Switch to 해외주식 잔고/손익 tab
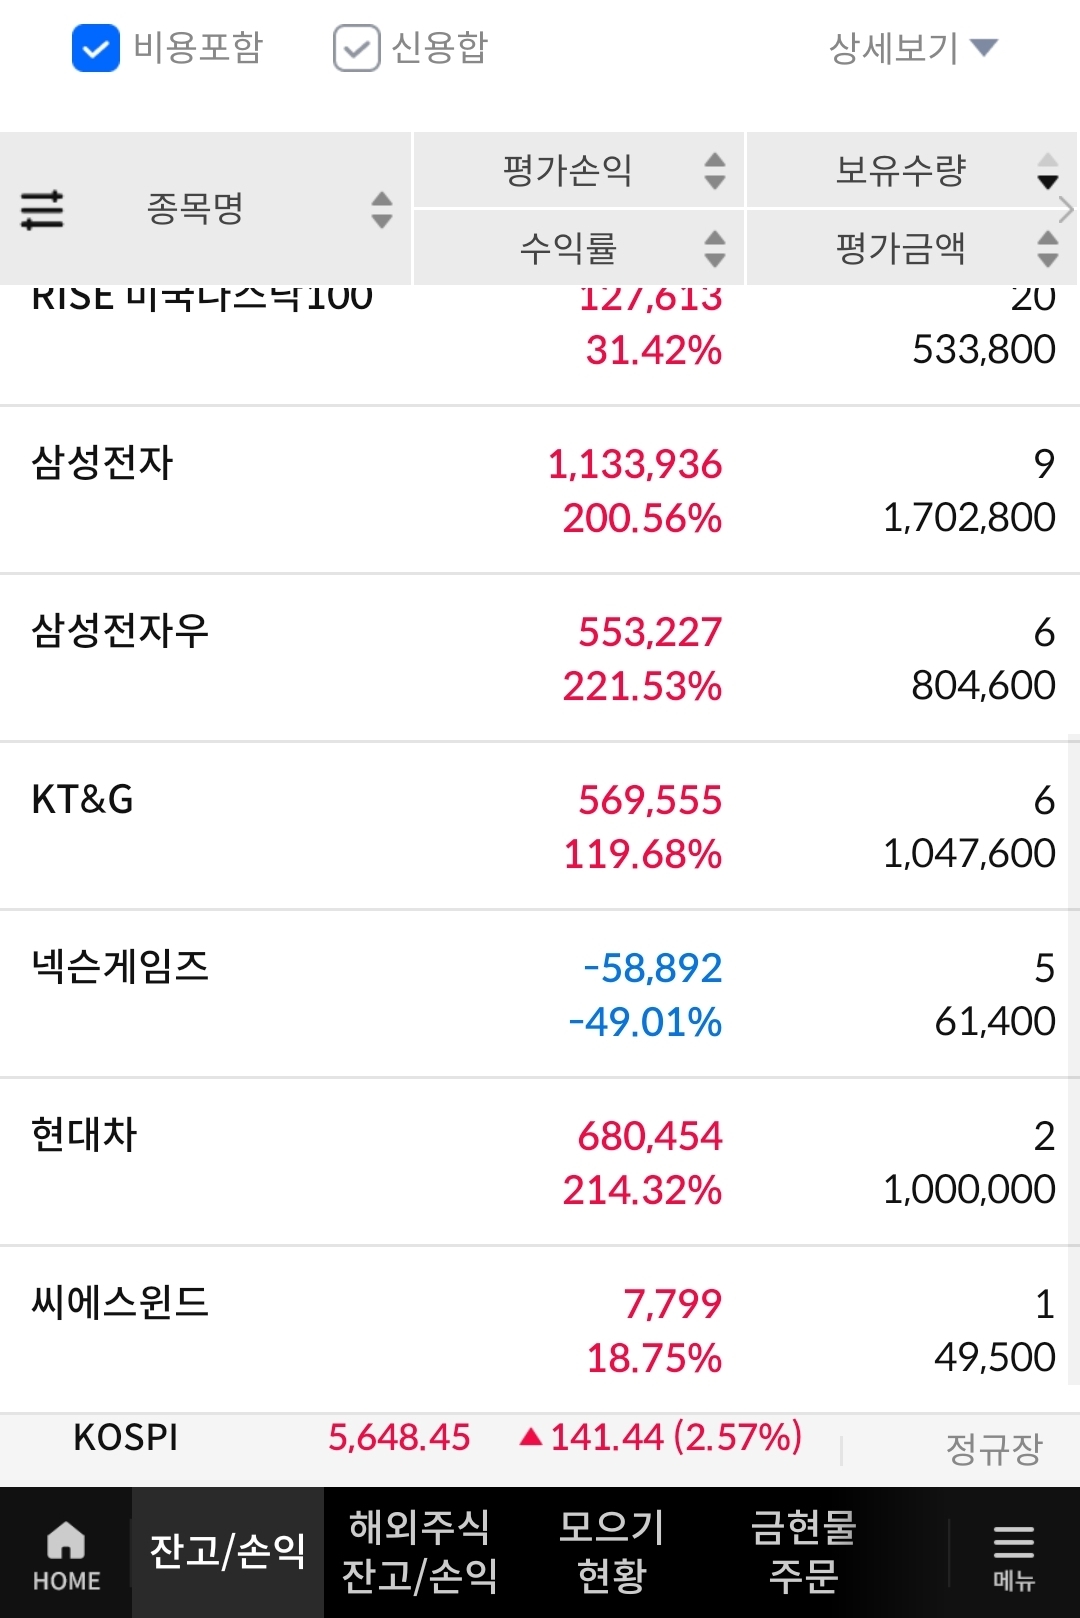 (x=420, y=1551)
